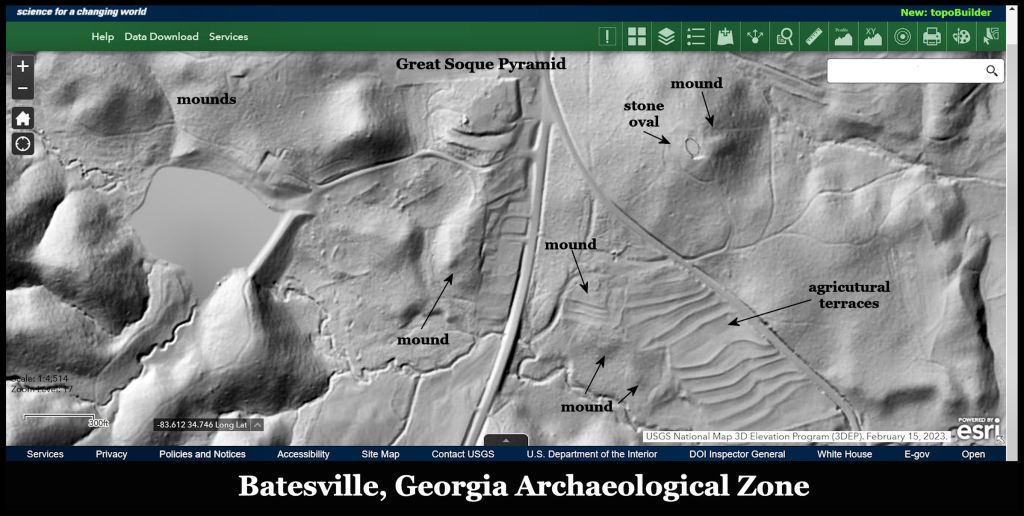
Task: Expand the Long Lat coordinate format dropdown
Action: 257,424
